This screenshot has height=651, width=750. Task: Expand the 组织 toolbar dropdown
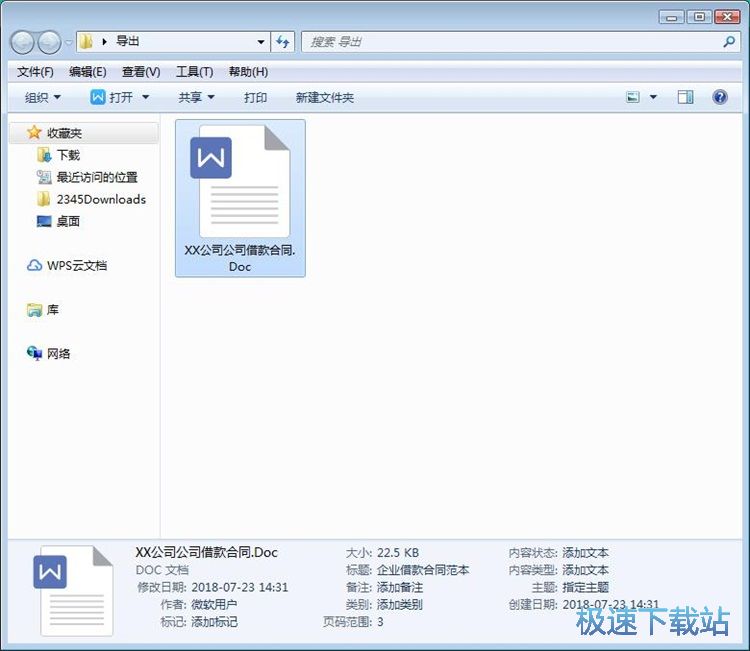43,98
